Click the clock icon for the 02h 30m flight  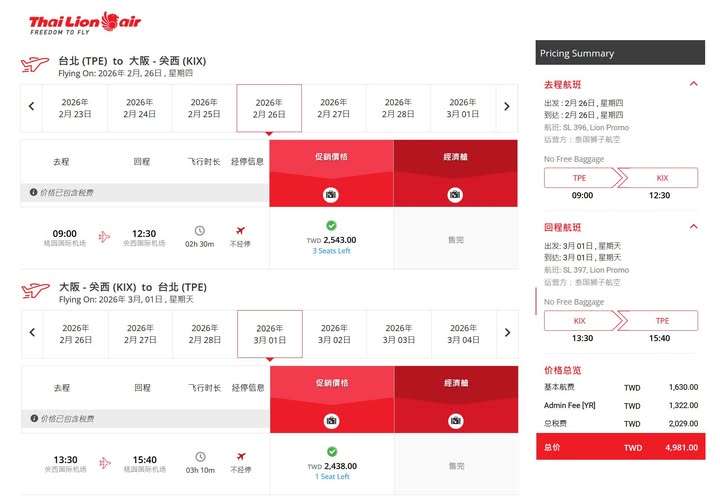199,231
